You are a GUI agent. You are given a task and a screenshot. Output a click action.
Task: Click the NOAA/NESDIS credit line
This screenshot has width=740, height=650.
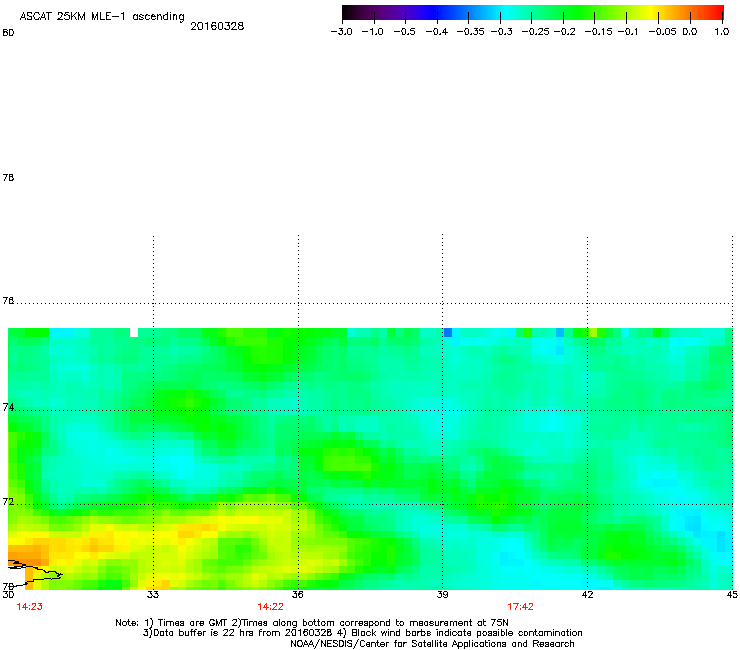pyautogui.click(x=432, y=644)
